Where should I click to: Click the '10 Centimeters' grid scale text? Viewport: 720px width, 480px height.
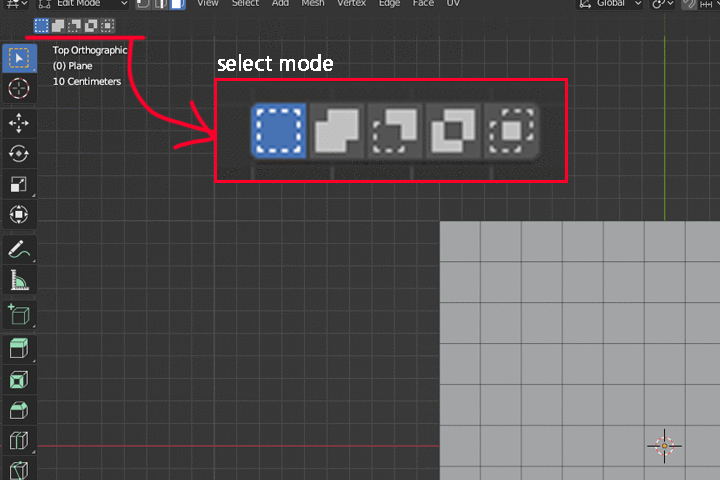[x=87, y=81]
